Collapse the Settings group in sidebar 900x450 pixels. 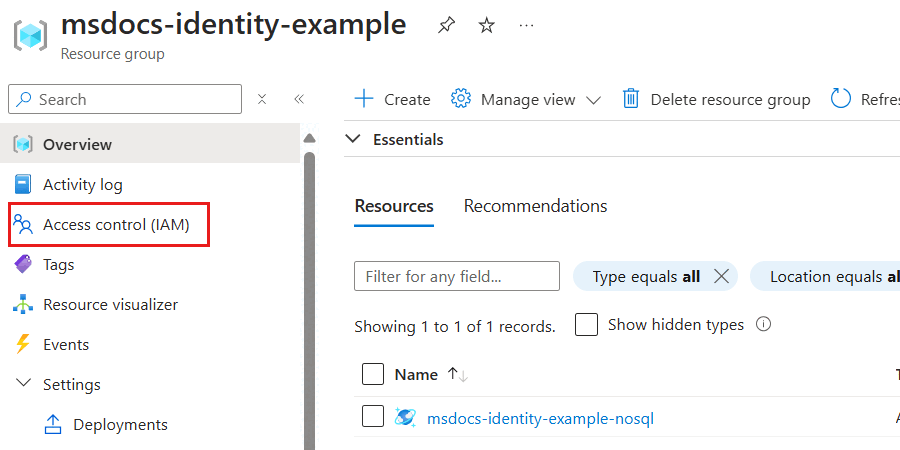click(23, 385)
